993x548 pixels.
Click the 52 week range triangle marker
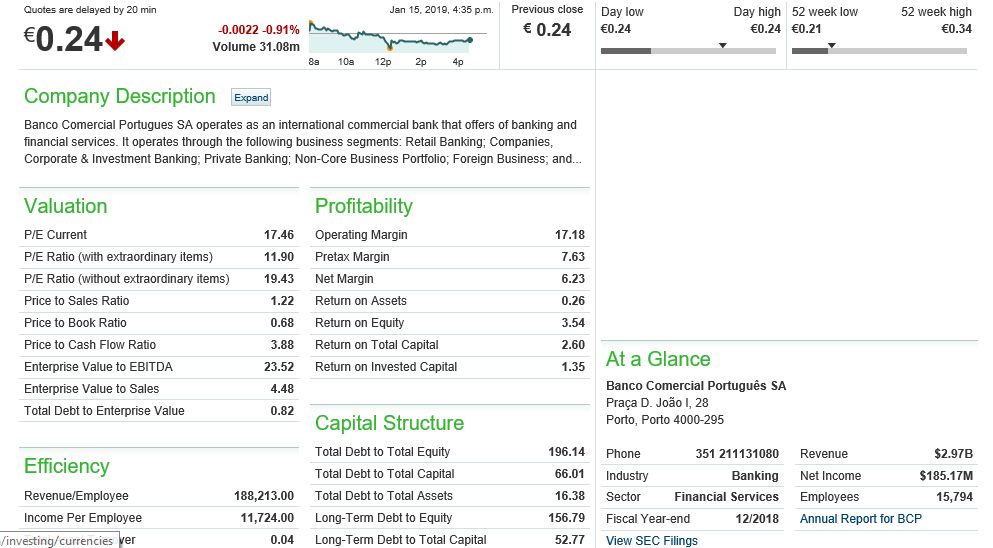(x=831, y=46)
